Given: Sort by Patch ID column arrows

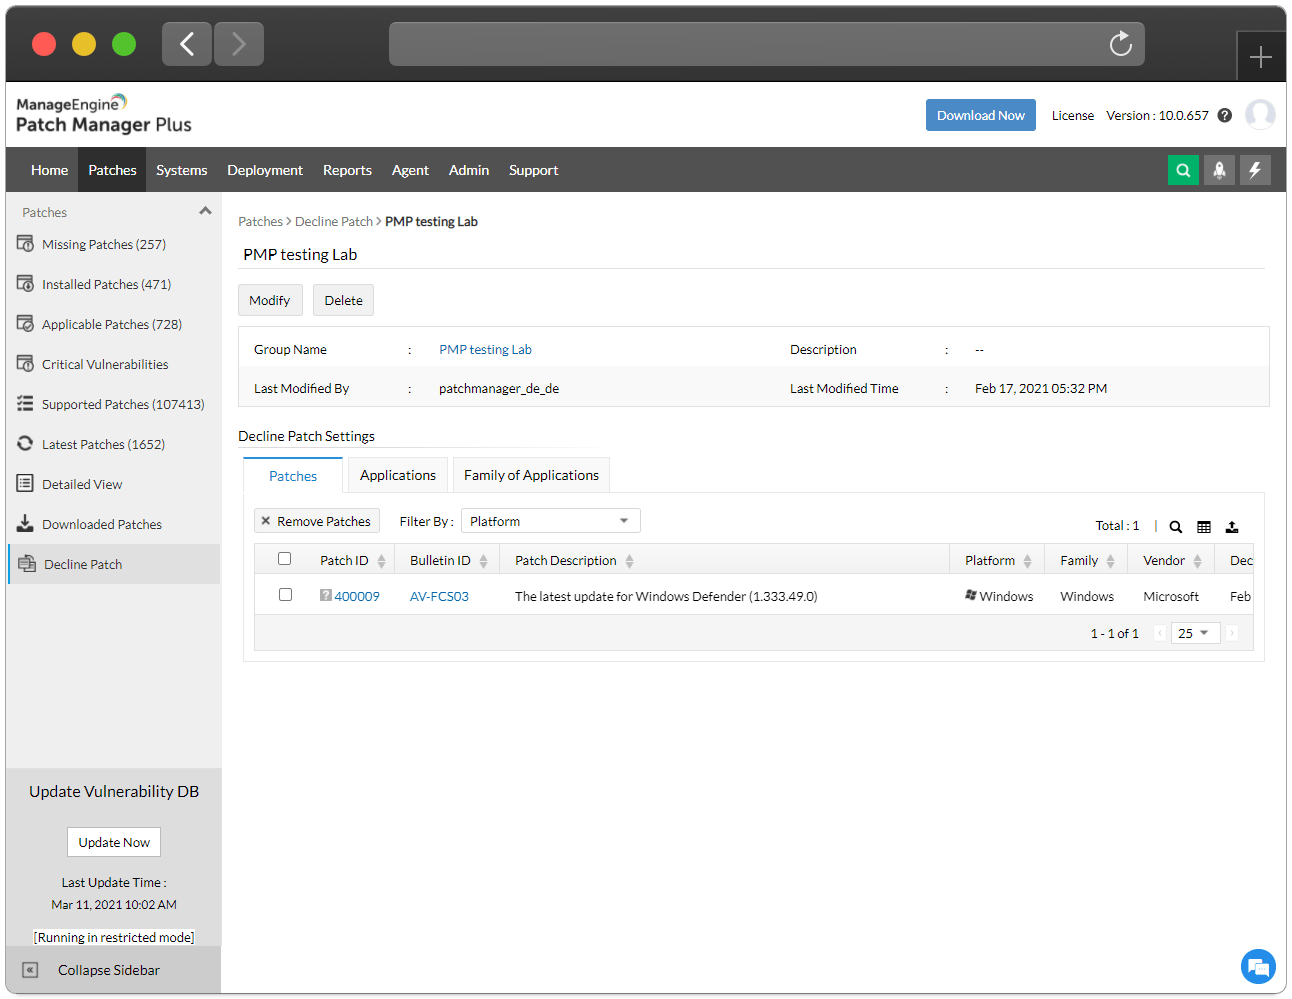Looking at the screenshot, I should [x=381, y=561].
